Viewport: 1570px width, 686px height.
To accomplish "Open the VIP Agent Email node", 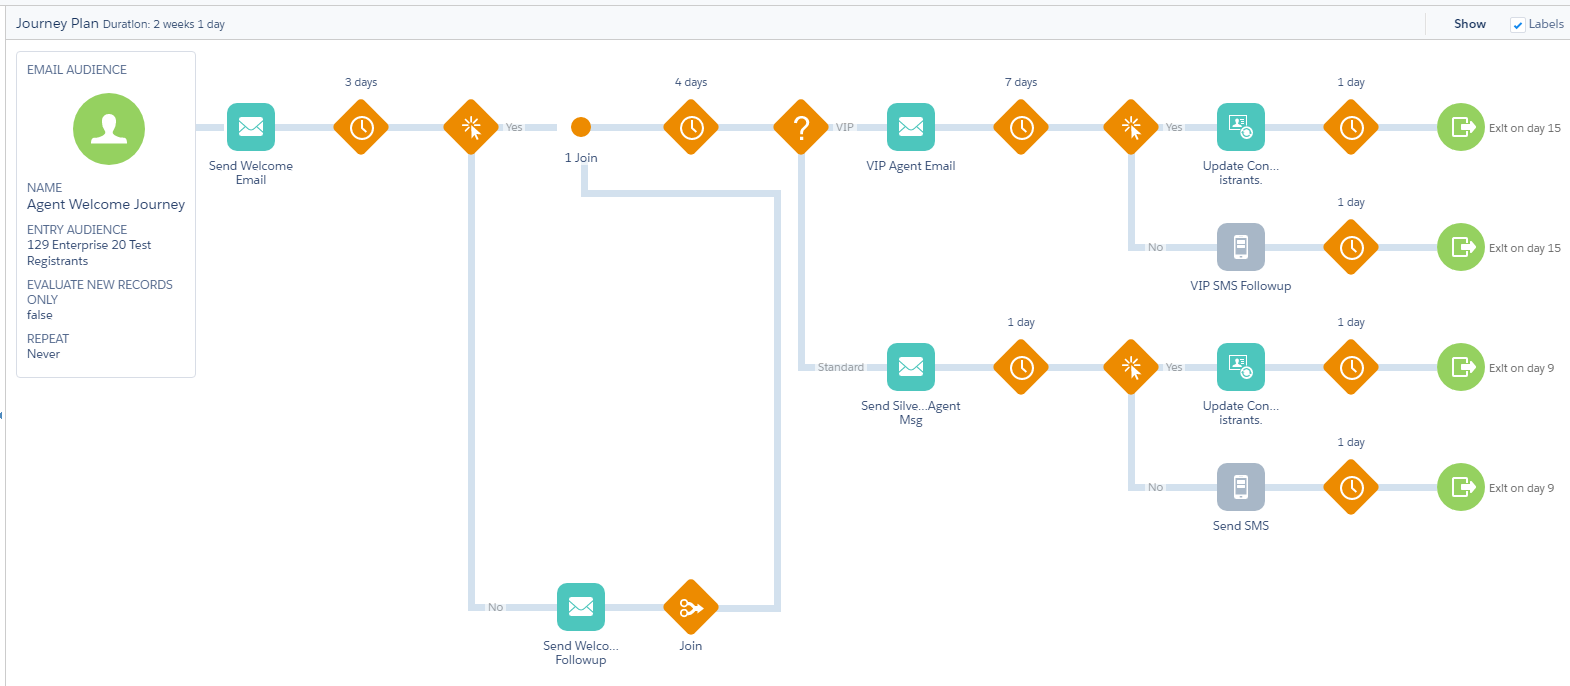I will tap(911, 127).
